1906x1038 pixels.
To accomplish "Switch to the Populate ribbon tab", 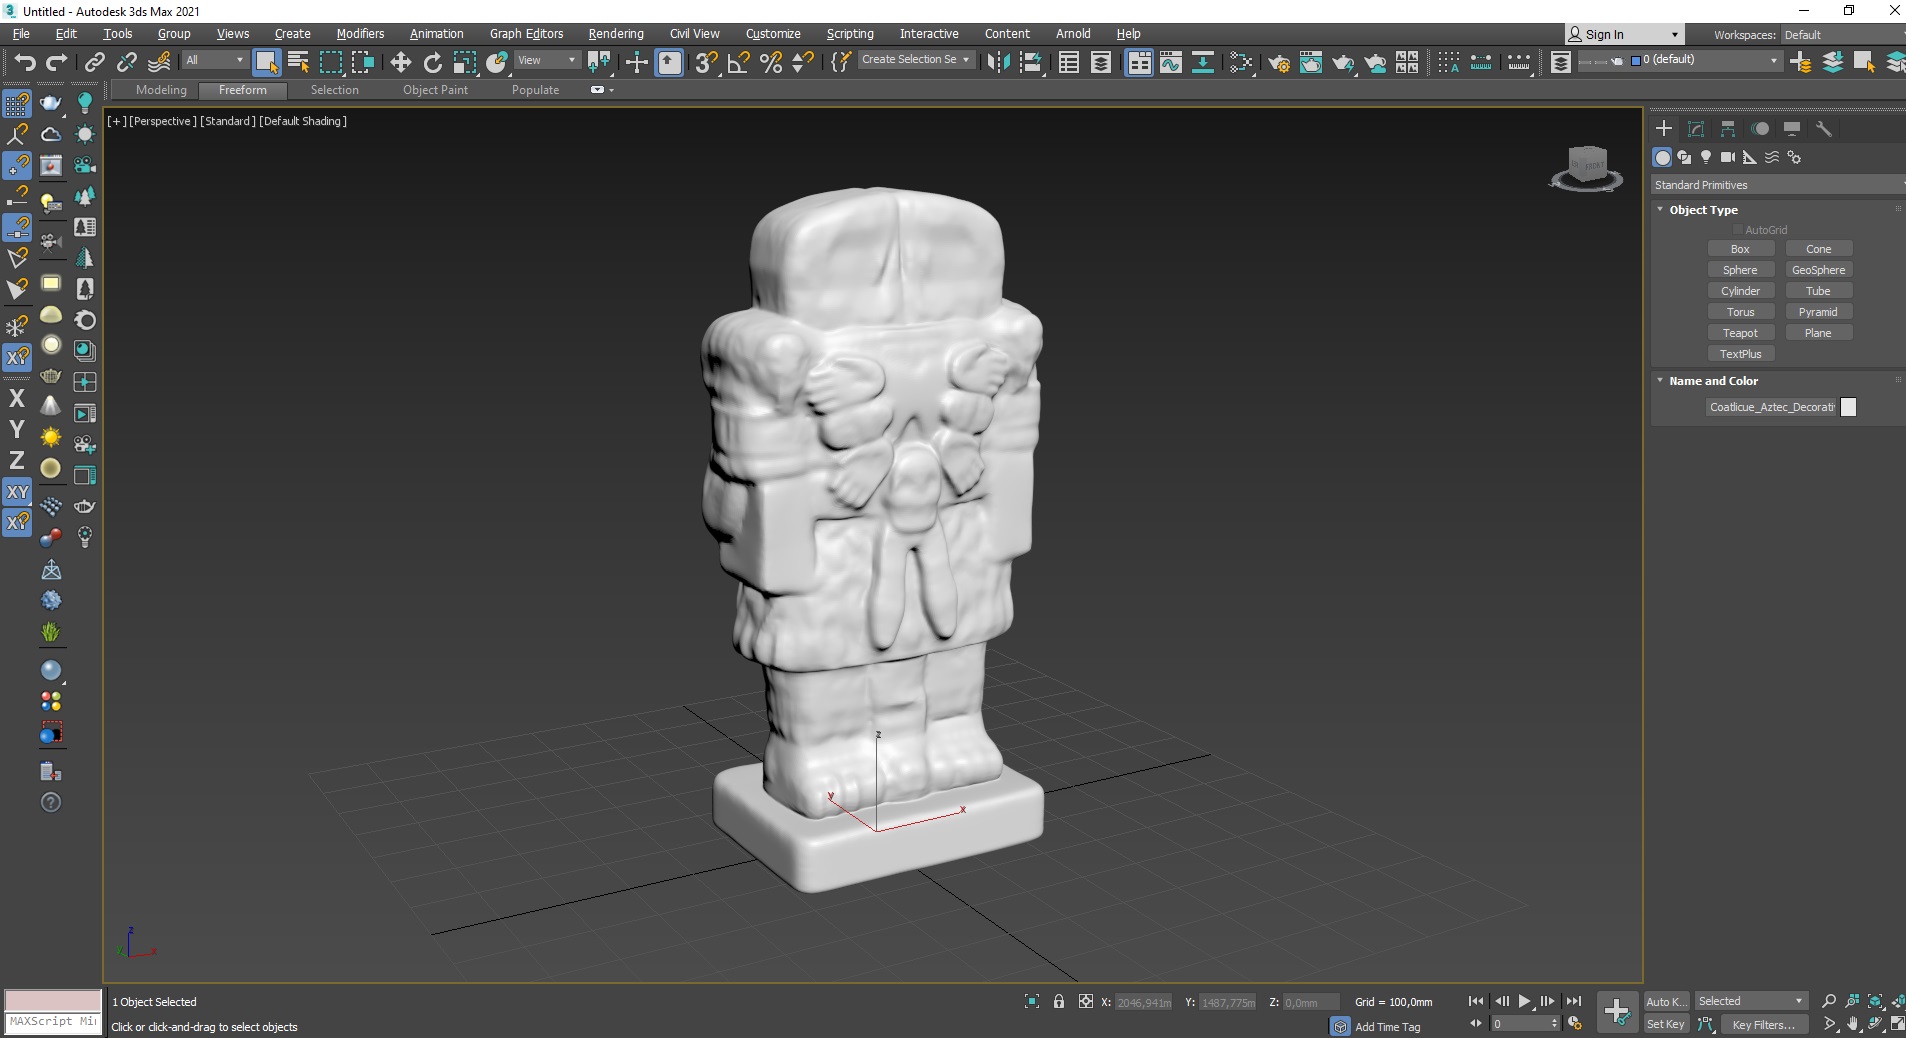I will (535, 90).
